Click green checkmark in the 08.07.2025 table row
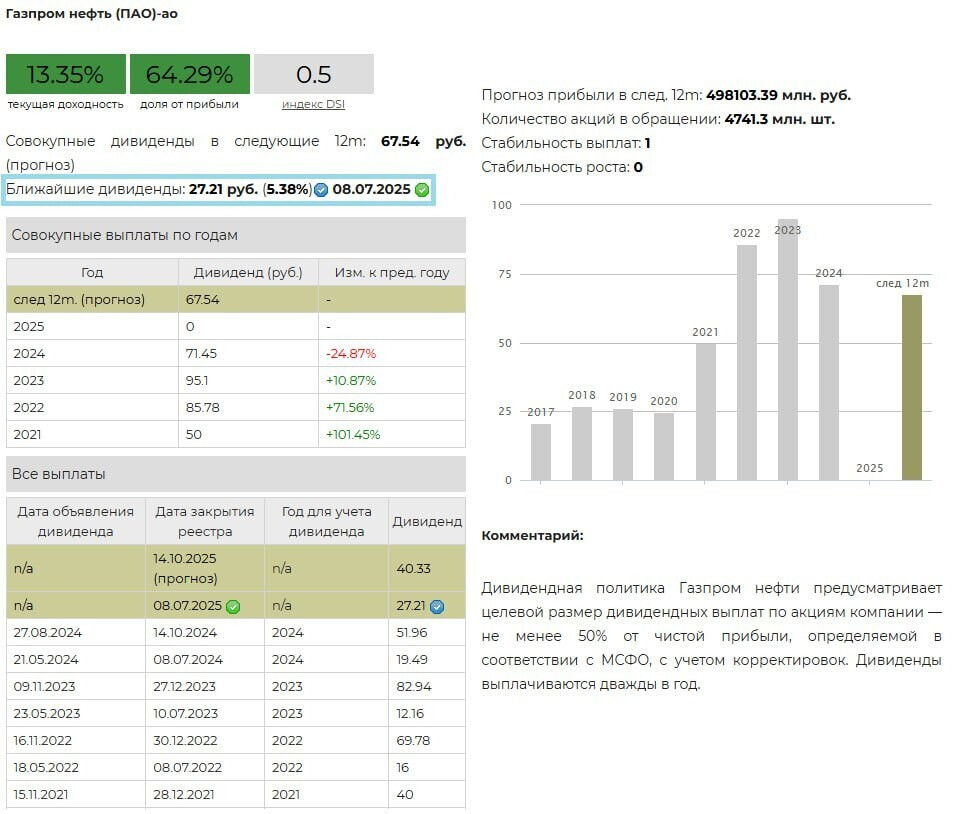This screenshot has height=814, width=957. click(233, 606)
